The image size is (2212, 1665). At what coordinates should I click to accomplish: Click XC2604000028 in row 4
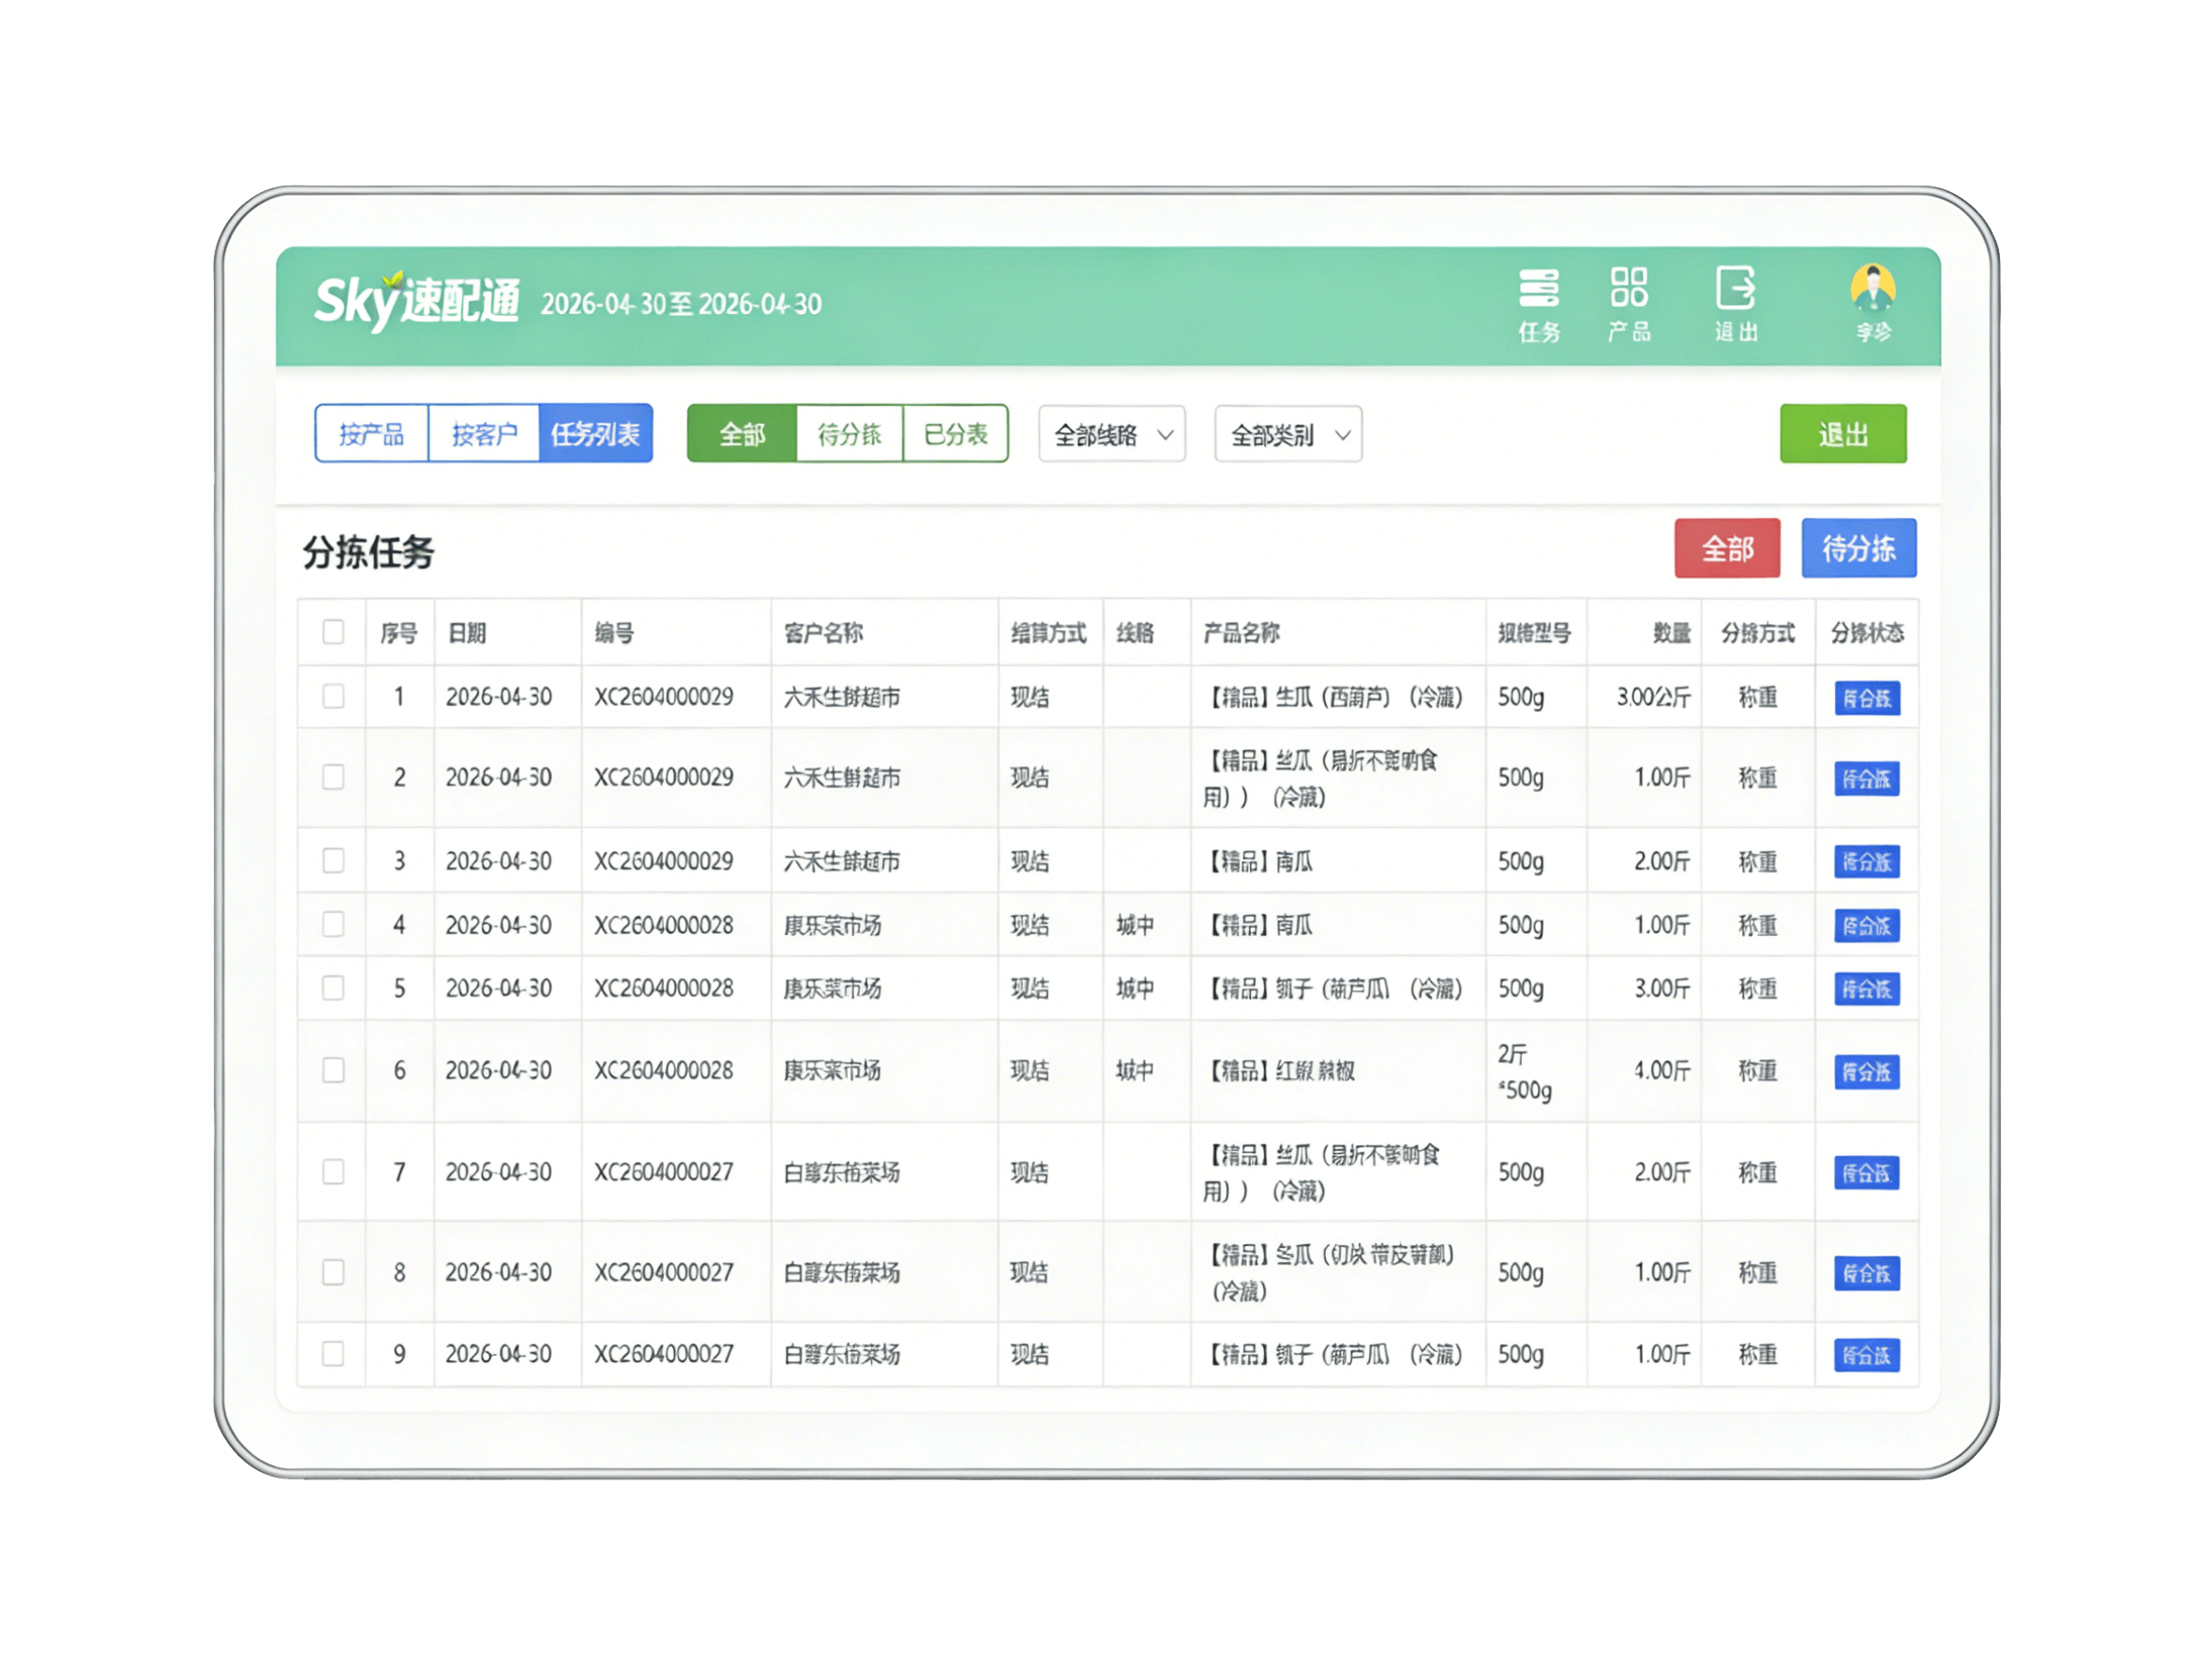click(x=664, y=925)
